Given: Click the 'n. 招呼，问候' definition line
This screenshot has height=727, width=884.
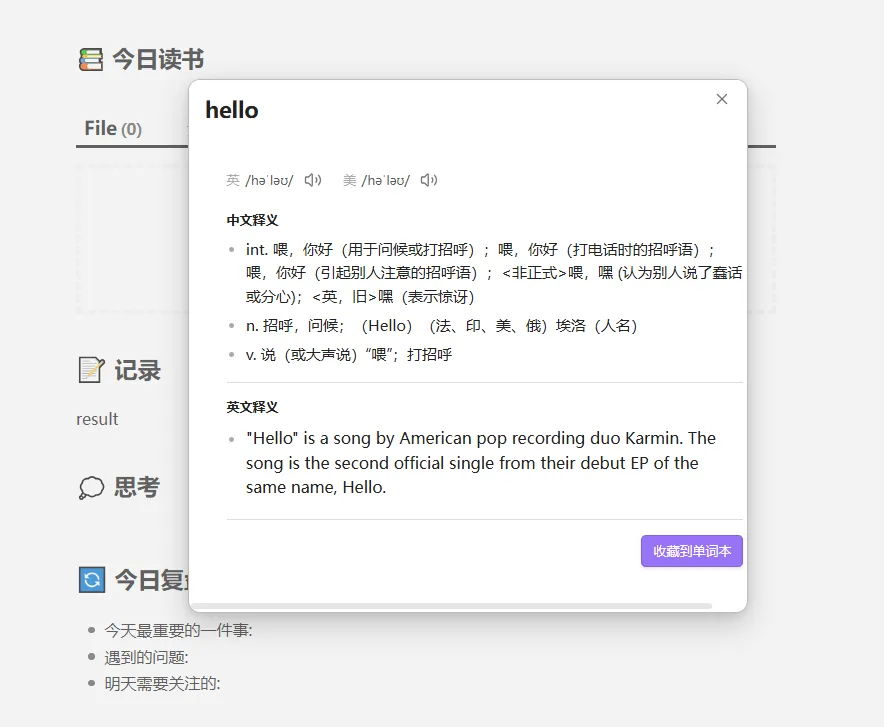Looking at the screenshot, I should click(441, 326).
